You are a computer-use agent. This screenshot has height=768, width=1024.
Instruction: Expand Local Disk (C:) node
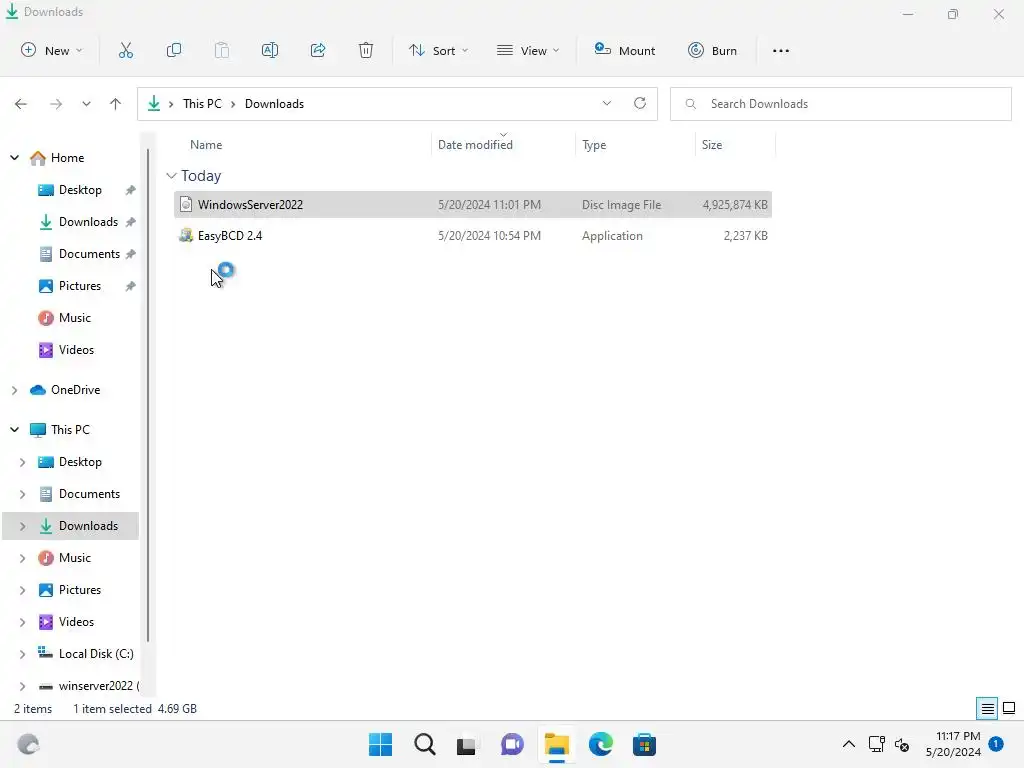point(22,654)
